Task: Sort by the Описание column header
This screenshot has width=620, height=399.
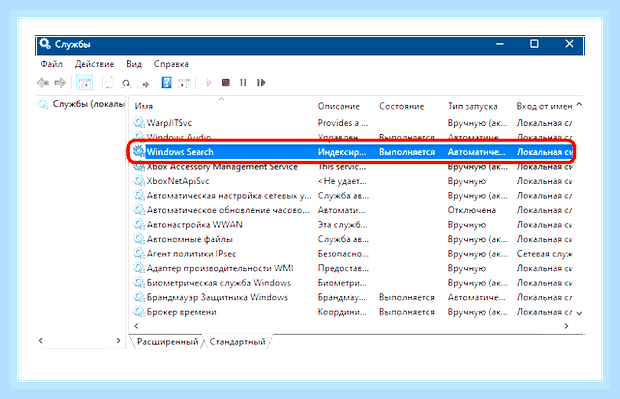Action: [338, 106]
